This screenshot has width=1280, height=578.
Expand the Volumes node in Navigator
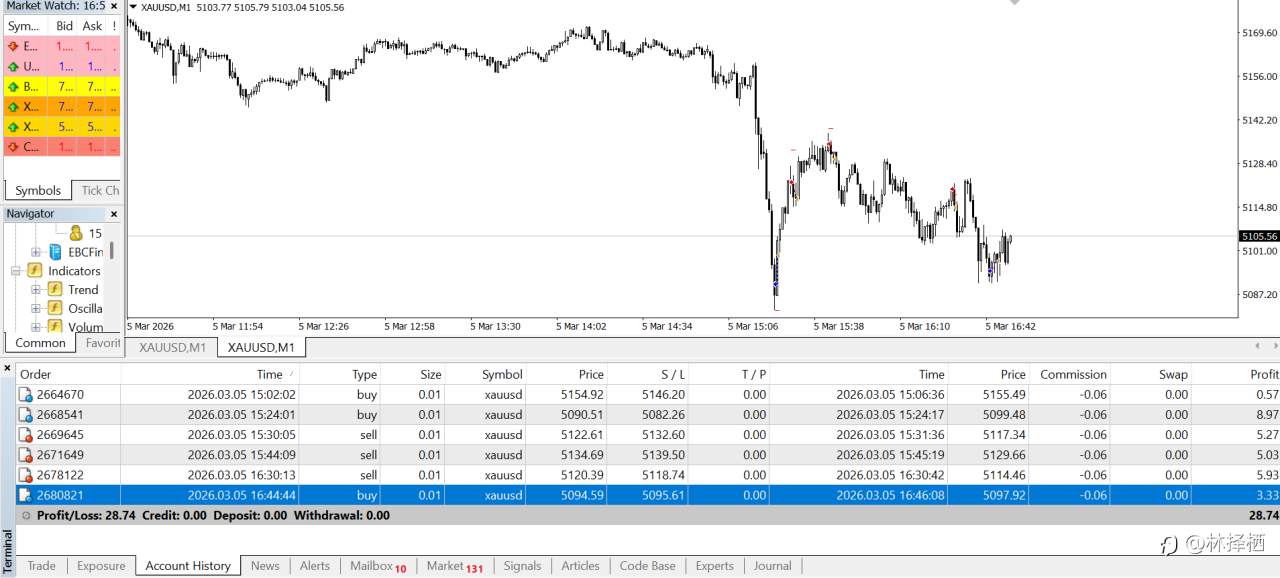tap(36, 327)
